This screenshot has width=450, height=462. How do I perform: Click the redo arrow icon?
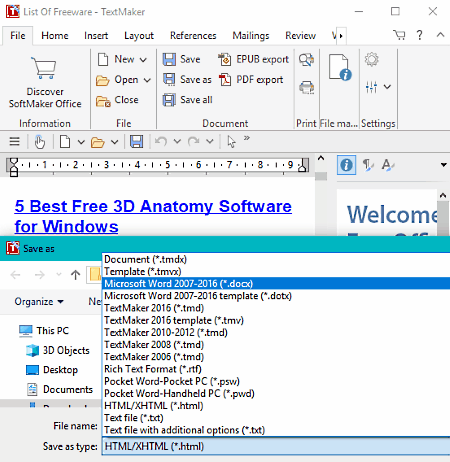point(194,142)
